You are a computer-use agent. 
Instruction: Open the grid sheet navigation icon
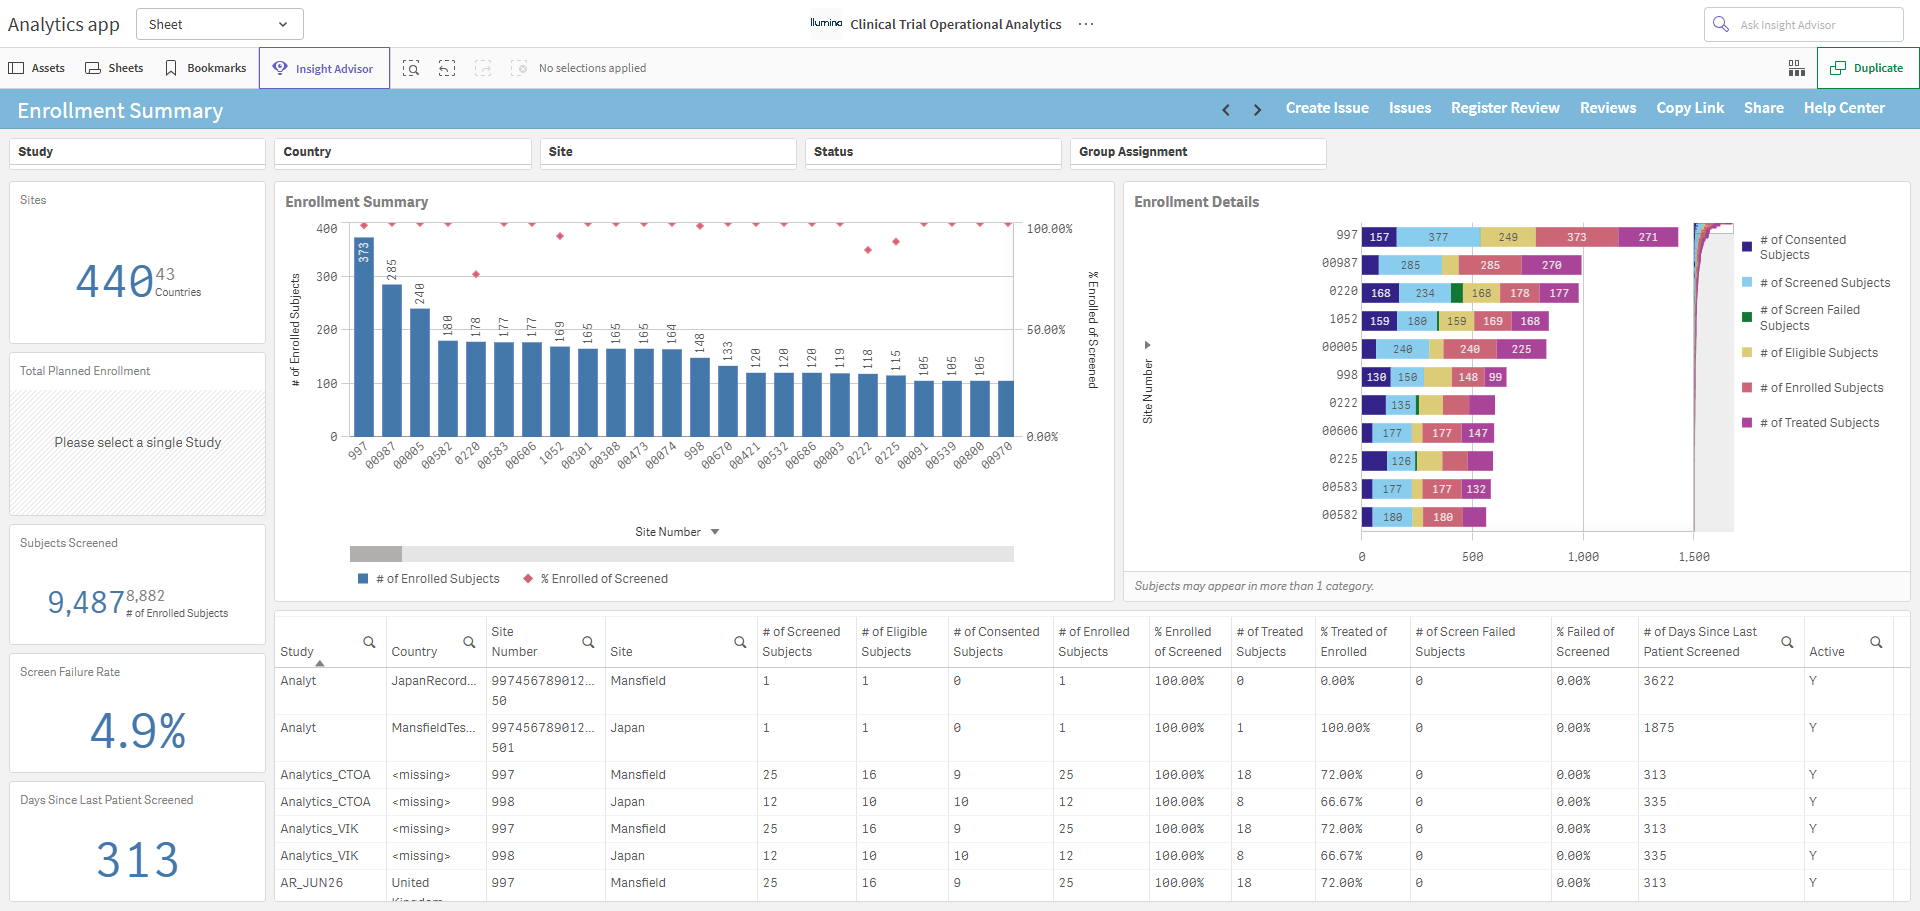[1797, 68]
